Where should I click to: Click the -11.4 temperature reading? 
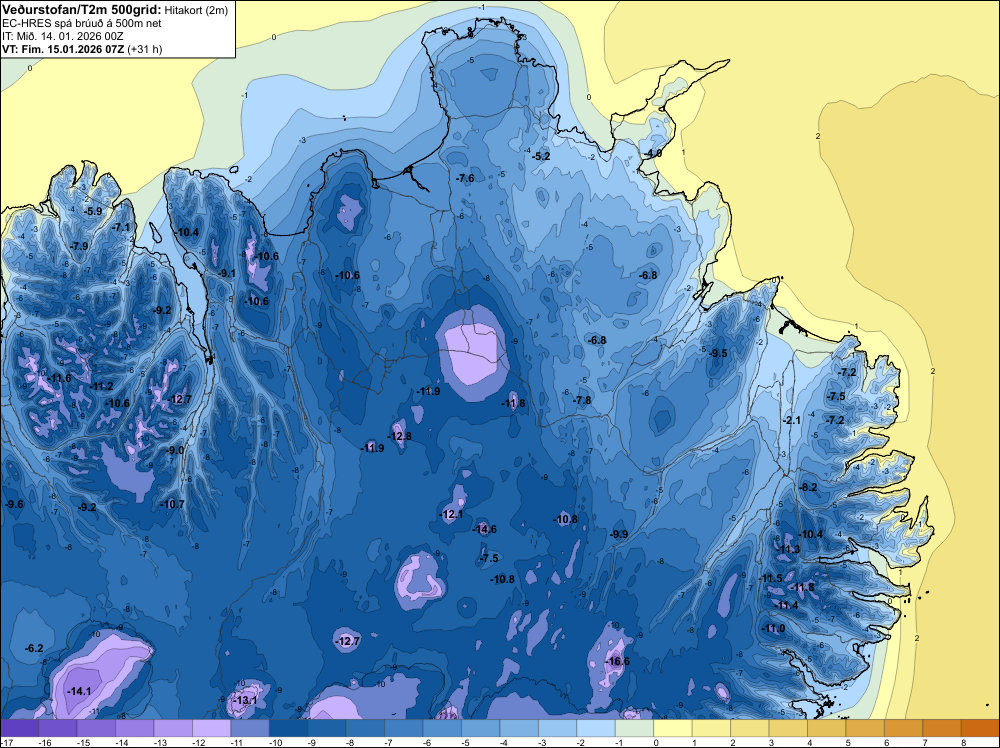click(x=786, y=605)
